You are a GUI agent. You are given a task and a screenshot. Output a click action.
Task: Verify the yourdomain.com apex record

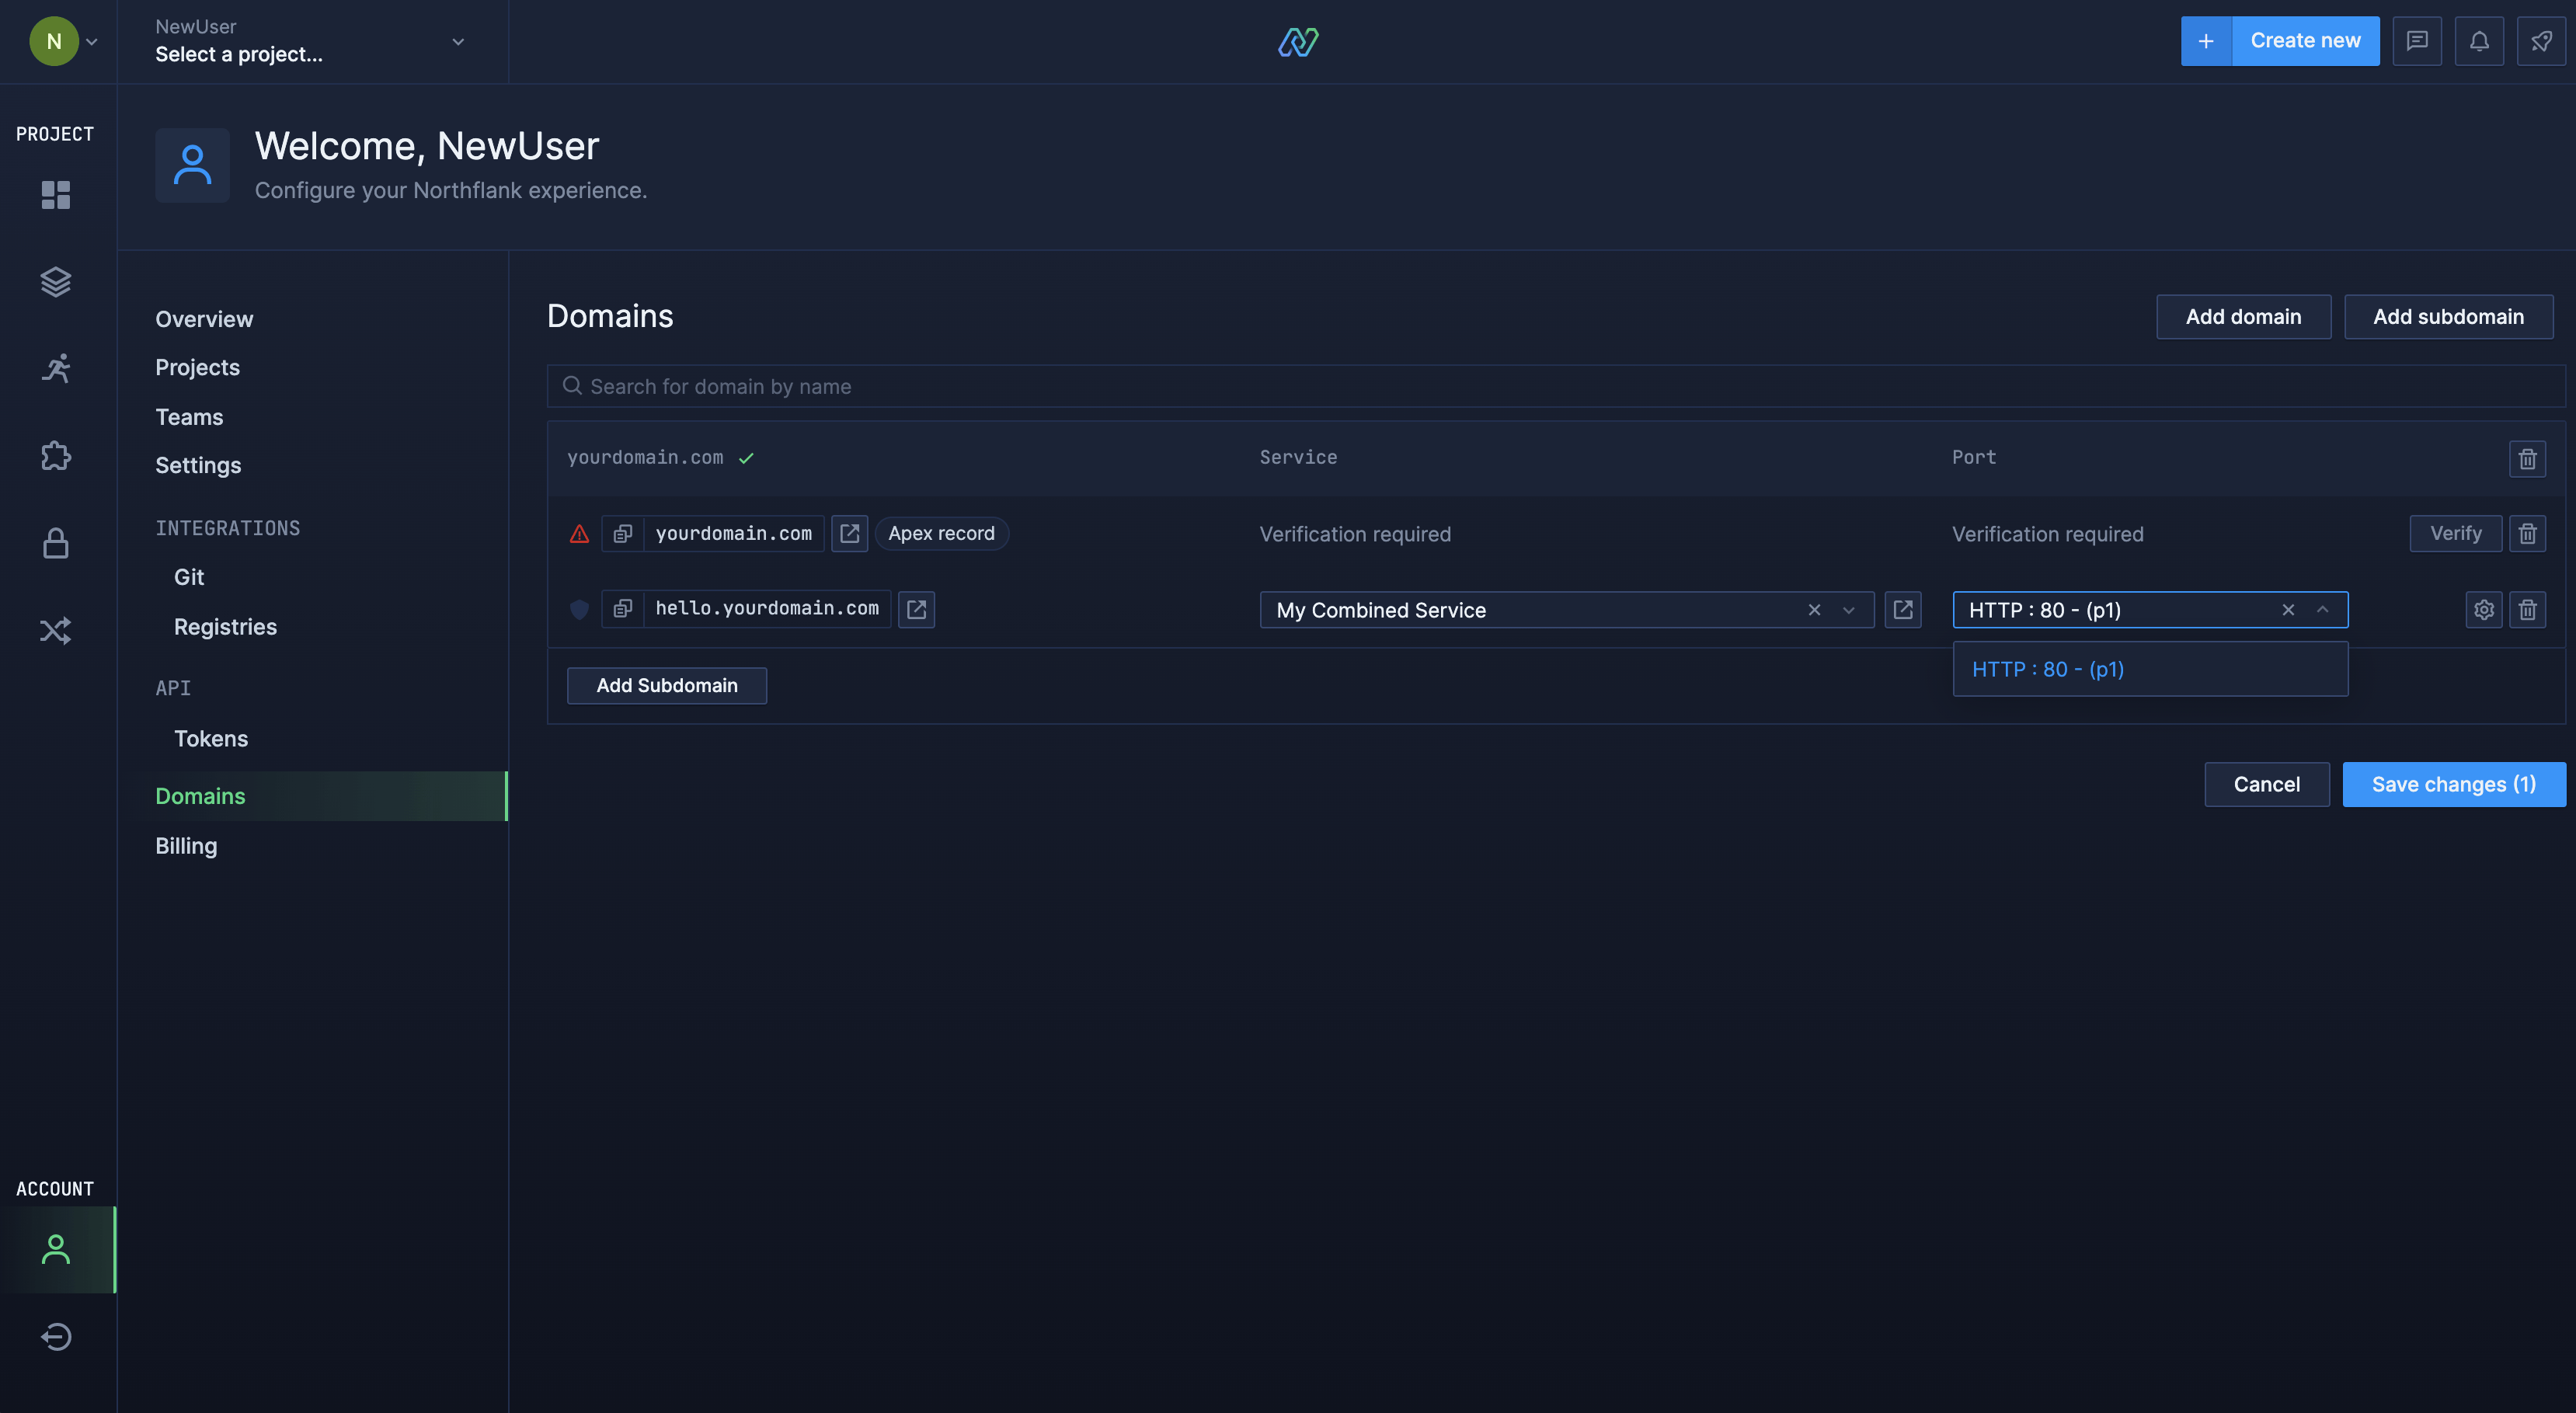2456,534
